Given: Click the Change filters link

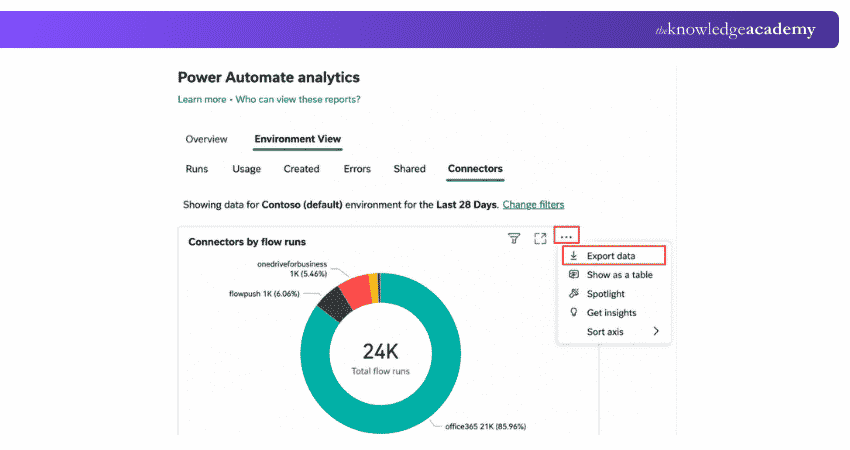Looking at the screenshot, I should tap(533, 204).
